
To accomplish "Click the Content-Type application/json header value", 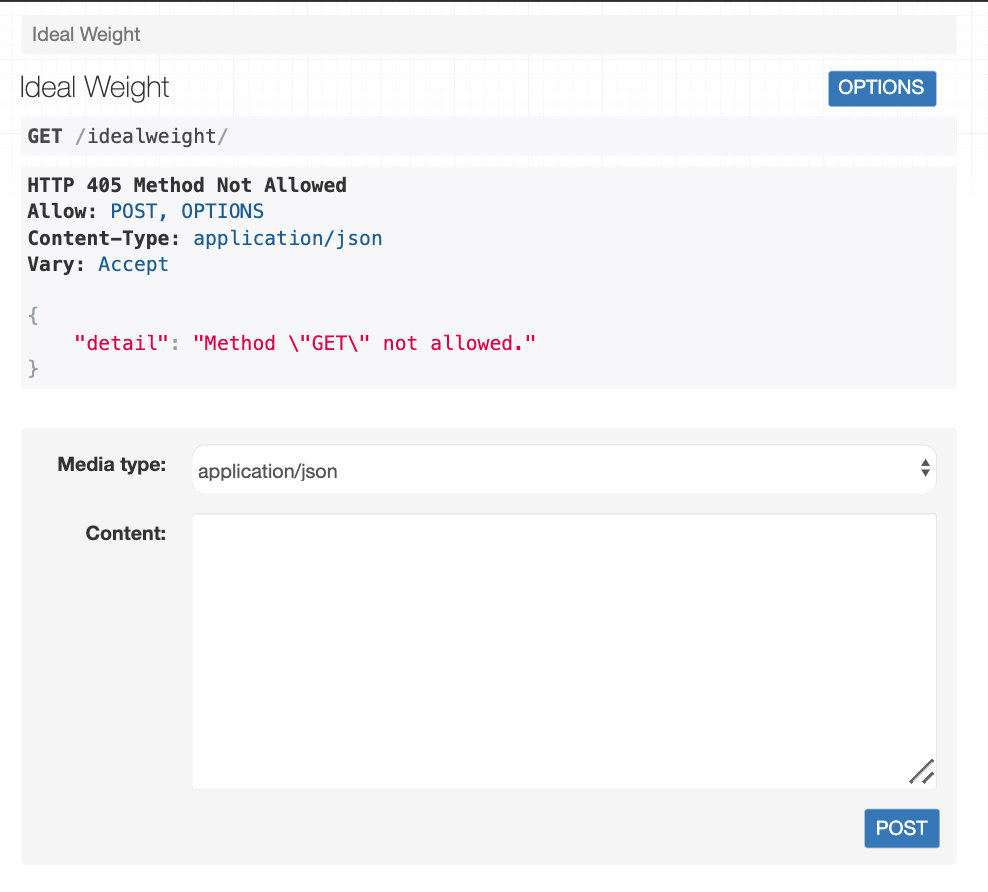I will tap(287, 239).
